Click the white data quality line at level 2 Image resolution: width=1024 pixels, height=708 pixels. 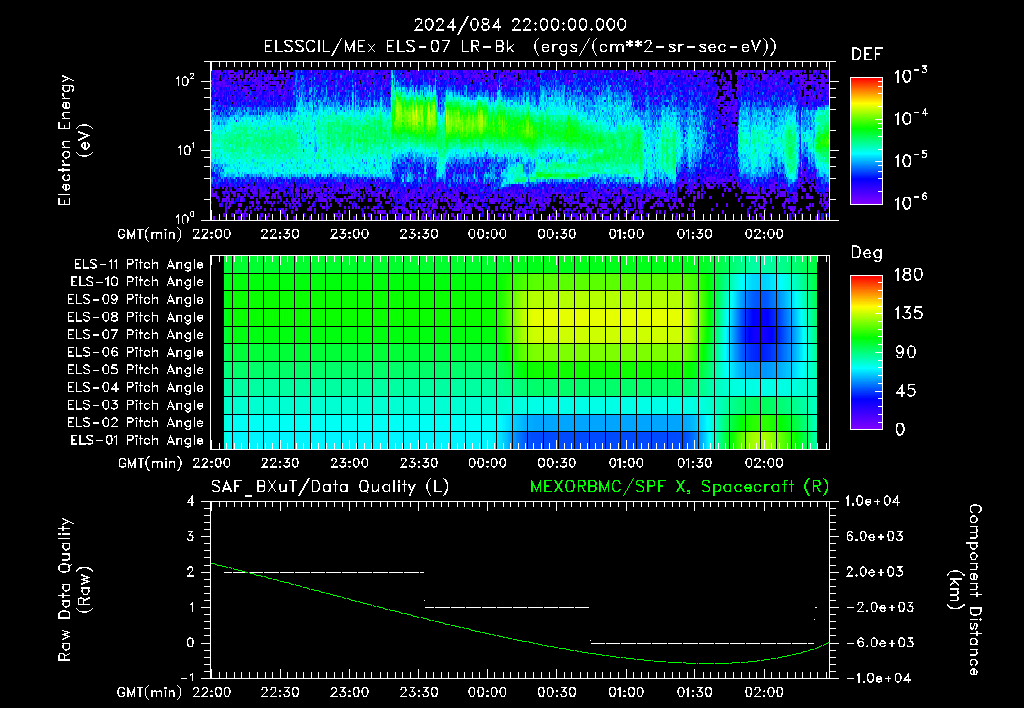point(324,573)
